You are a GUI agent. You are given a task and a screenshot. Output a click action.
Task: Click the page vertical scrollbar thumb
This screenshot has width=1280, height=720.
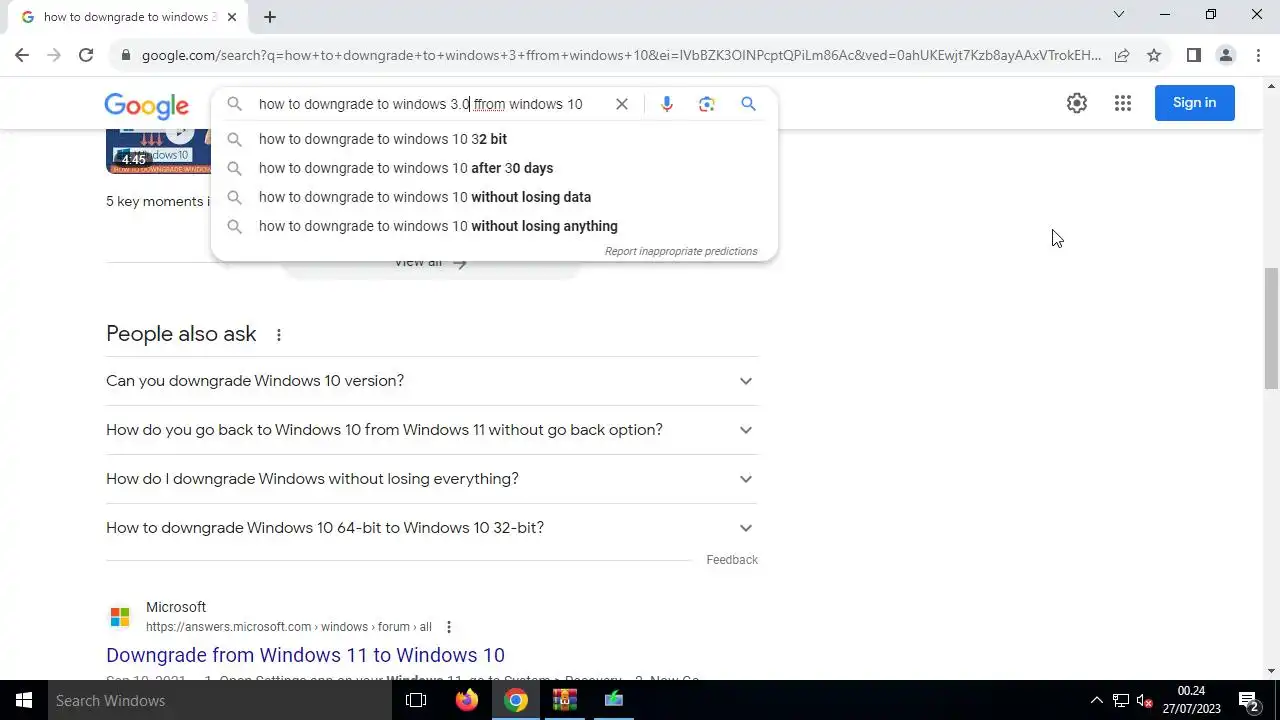pos(1271,328)
